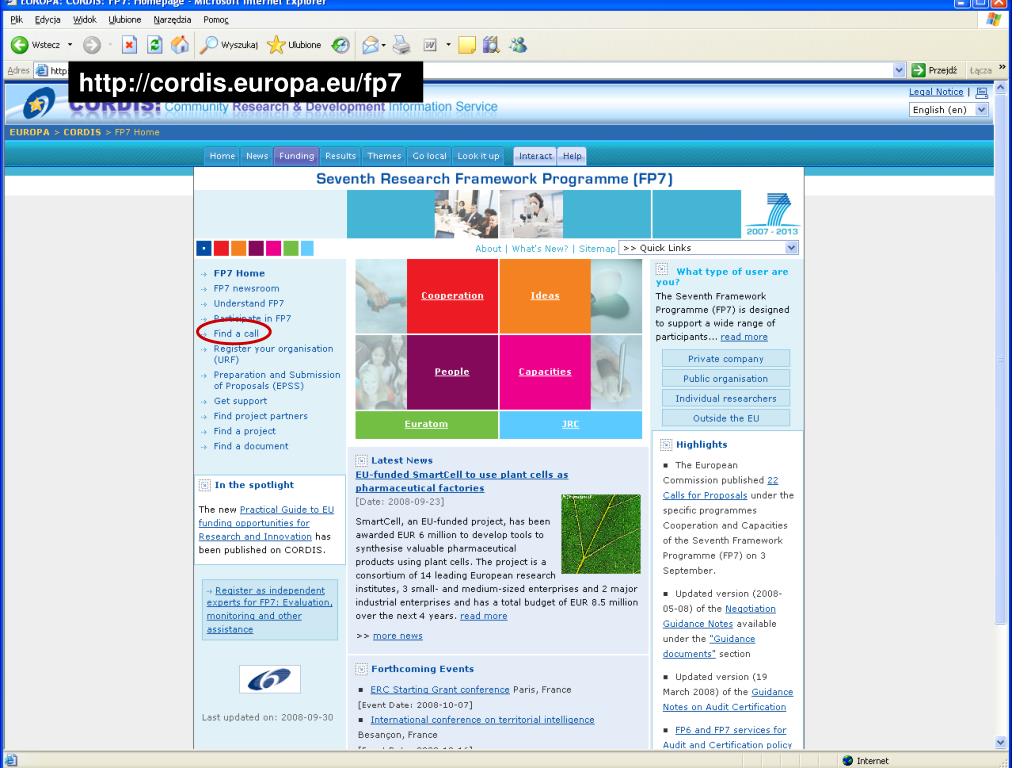Select the Go local tab
The image size is (1024, 768).
(x=429, y=155)
